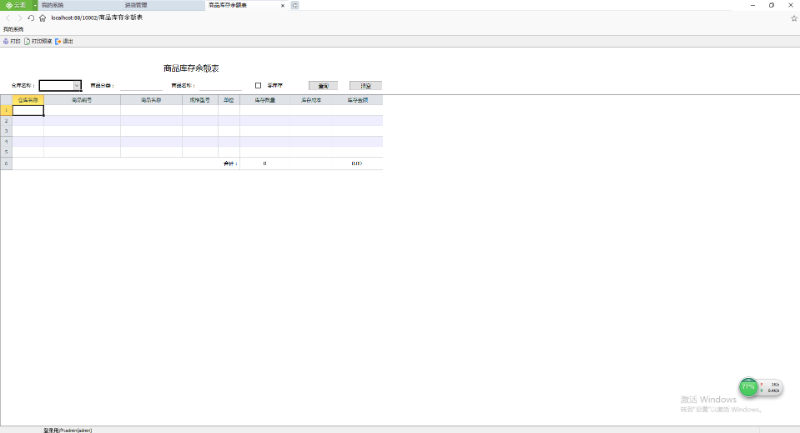The image size is (800, 433).
Task: Click the green 云表 logo button
Action: pyautogui.click(x=16, y=5)
